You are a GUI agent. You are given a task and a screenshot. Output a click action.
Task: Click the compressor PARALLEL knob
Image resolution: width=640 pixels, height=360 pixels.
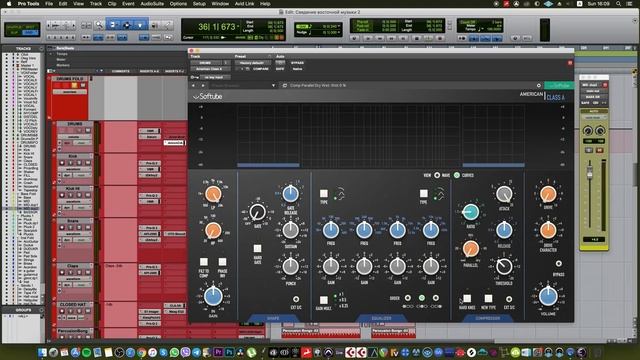[471, 249]
